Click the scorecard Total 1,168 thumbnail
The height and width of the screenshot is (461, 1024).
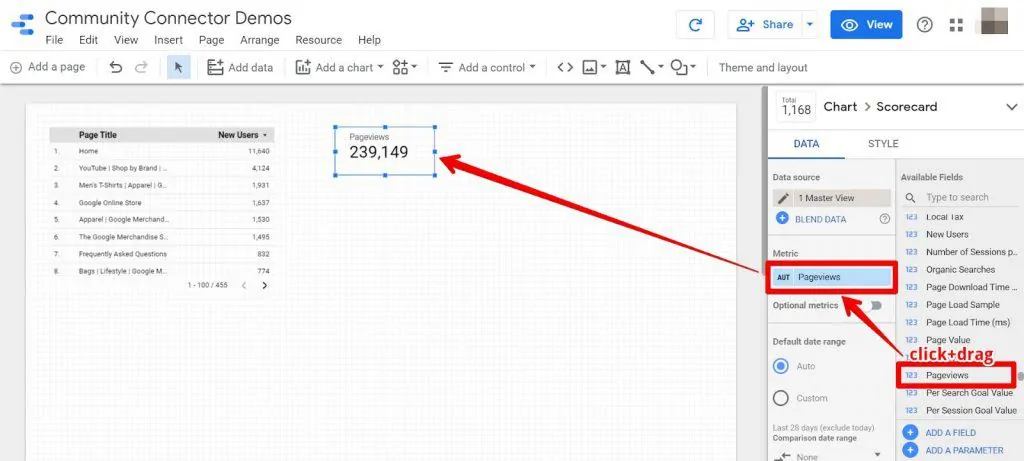(796, 107)
